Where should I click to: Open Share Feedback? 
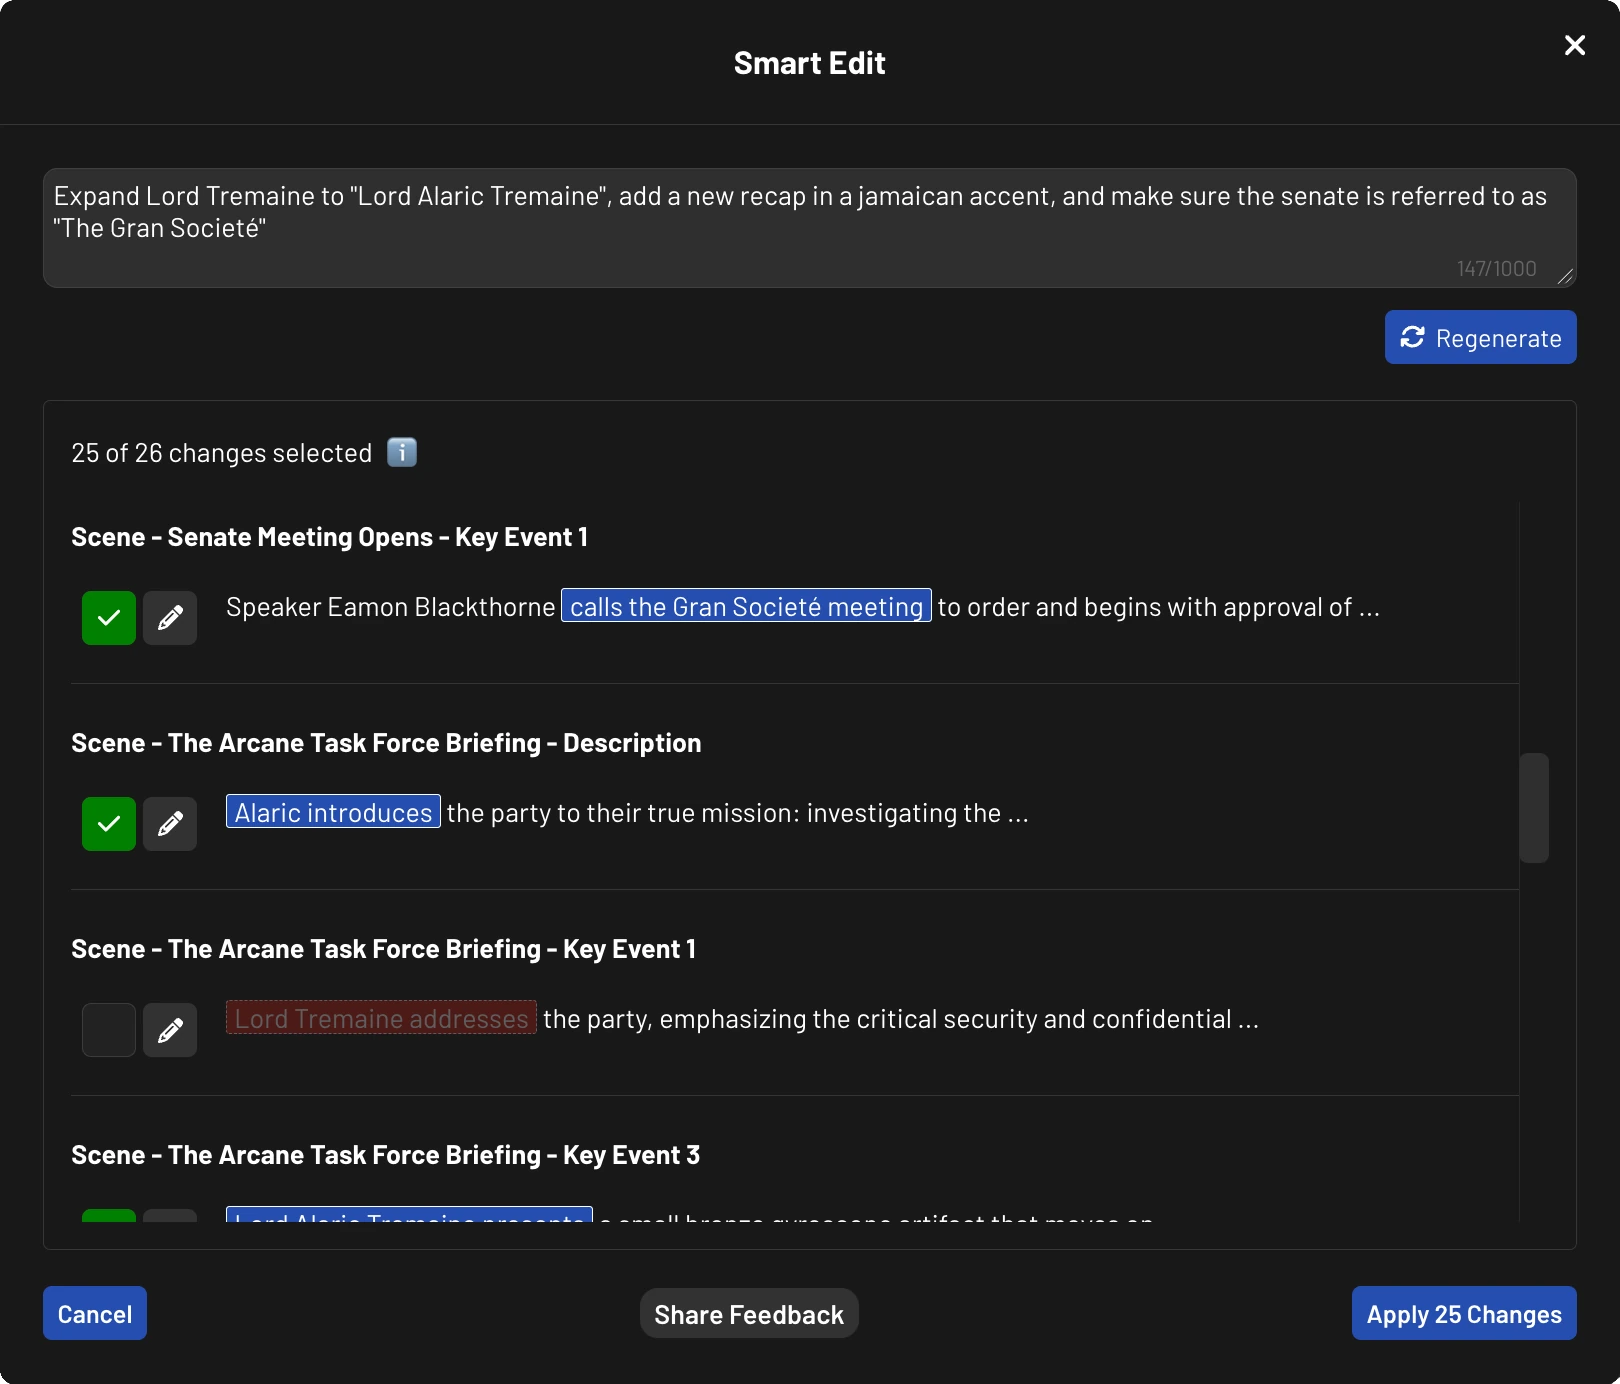tap(748, 1313)
